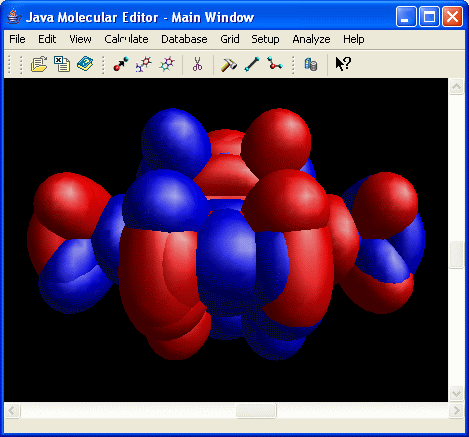Open the File menu
The image size is (469, 437).
click(17, 39)
